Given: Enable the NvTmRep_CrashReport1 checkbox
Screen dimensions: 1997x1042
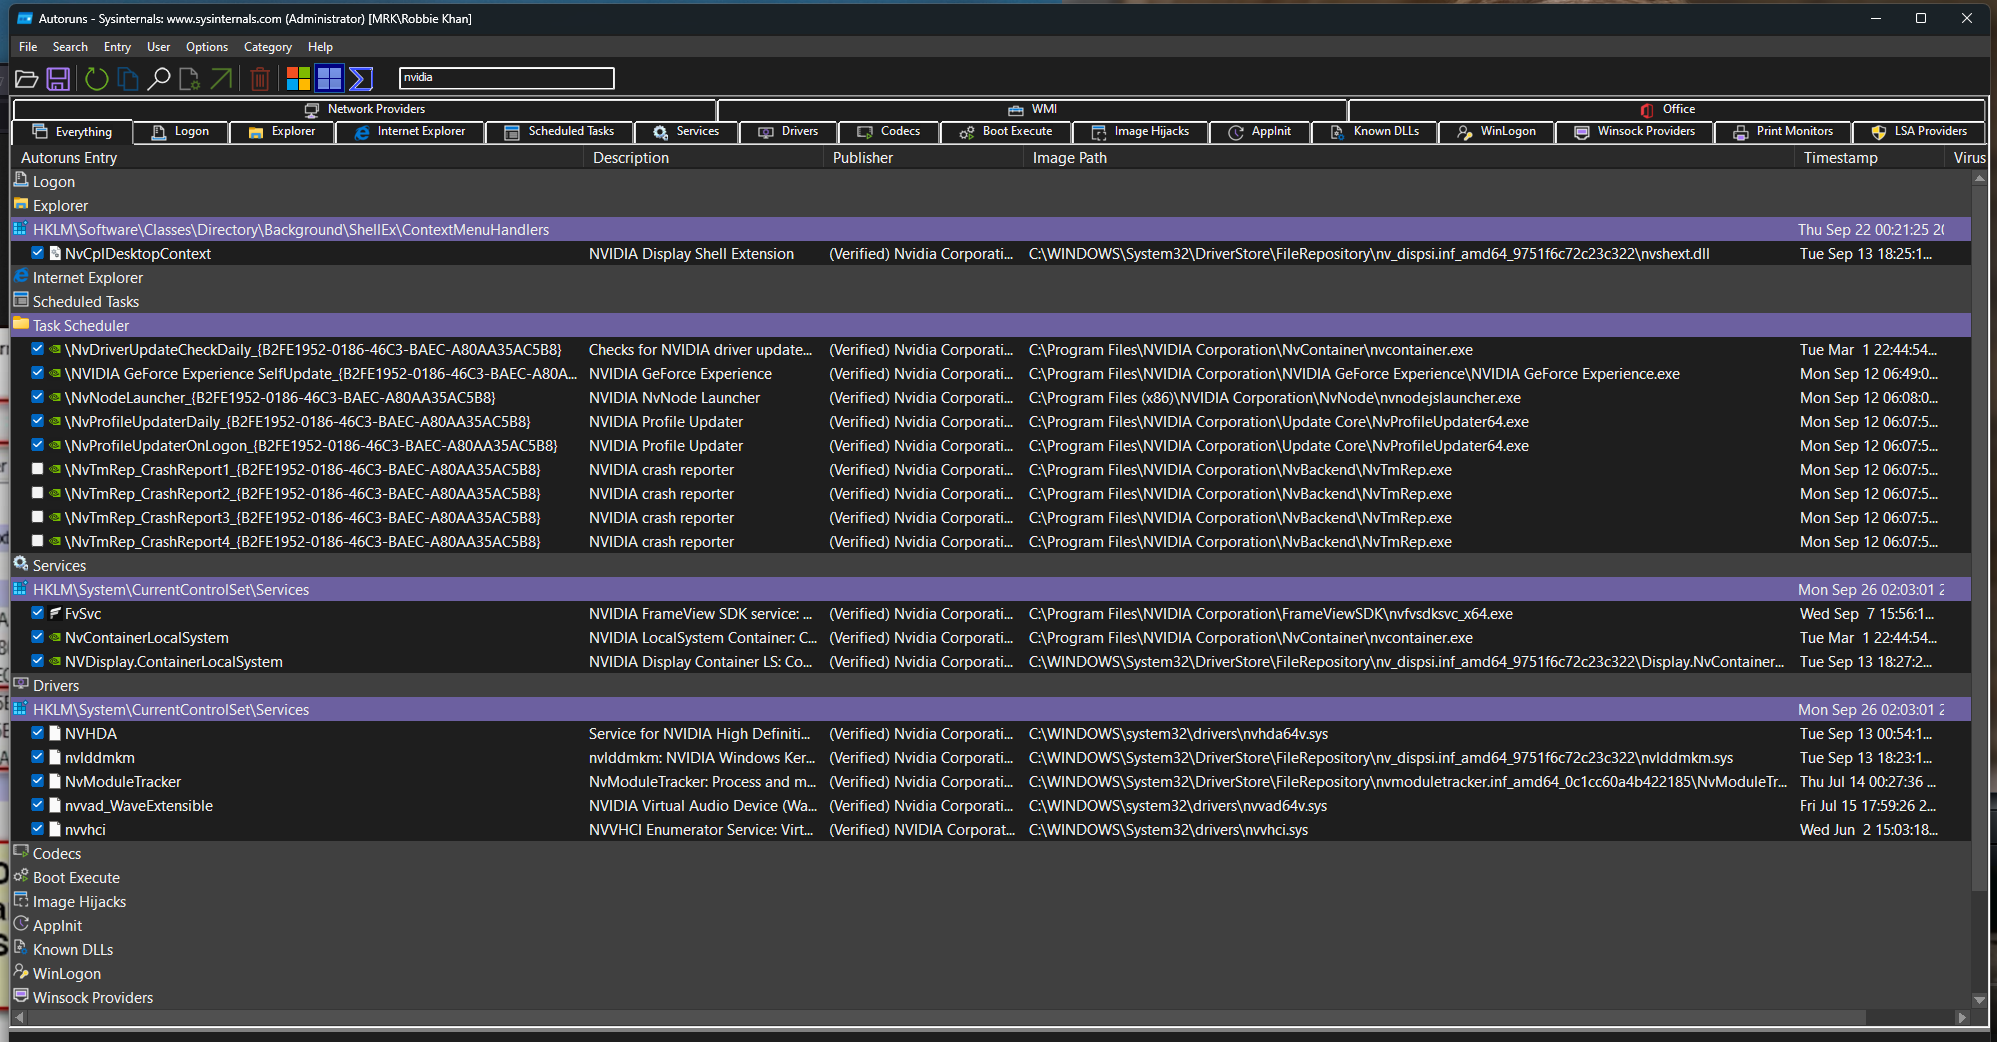Looking at the screenshot, I should click(x=37, y=469).
